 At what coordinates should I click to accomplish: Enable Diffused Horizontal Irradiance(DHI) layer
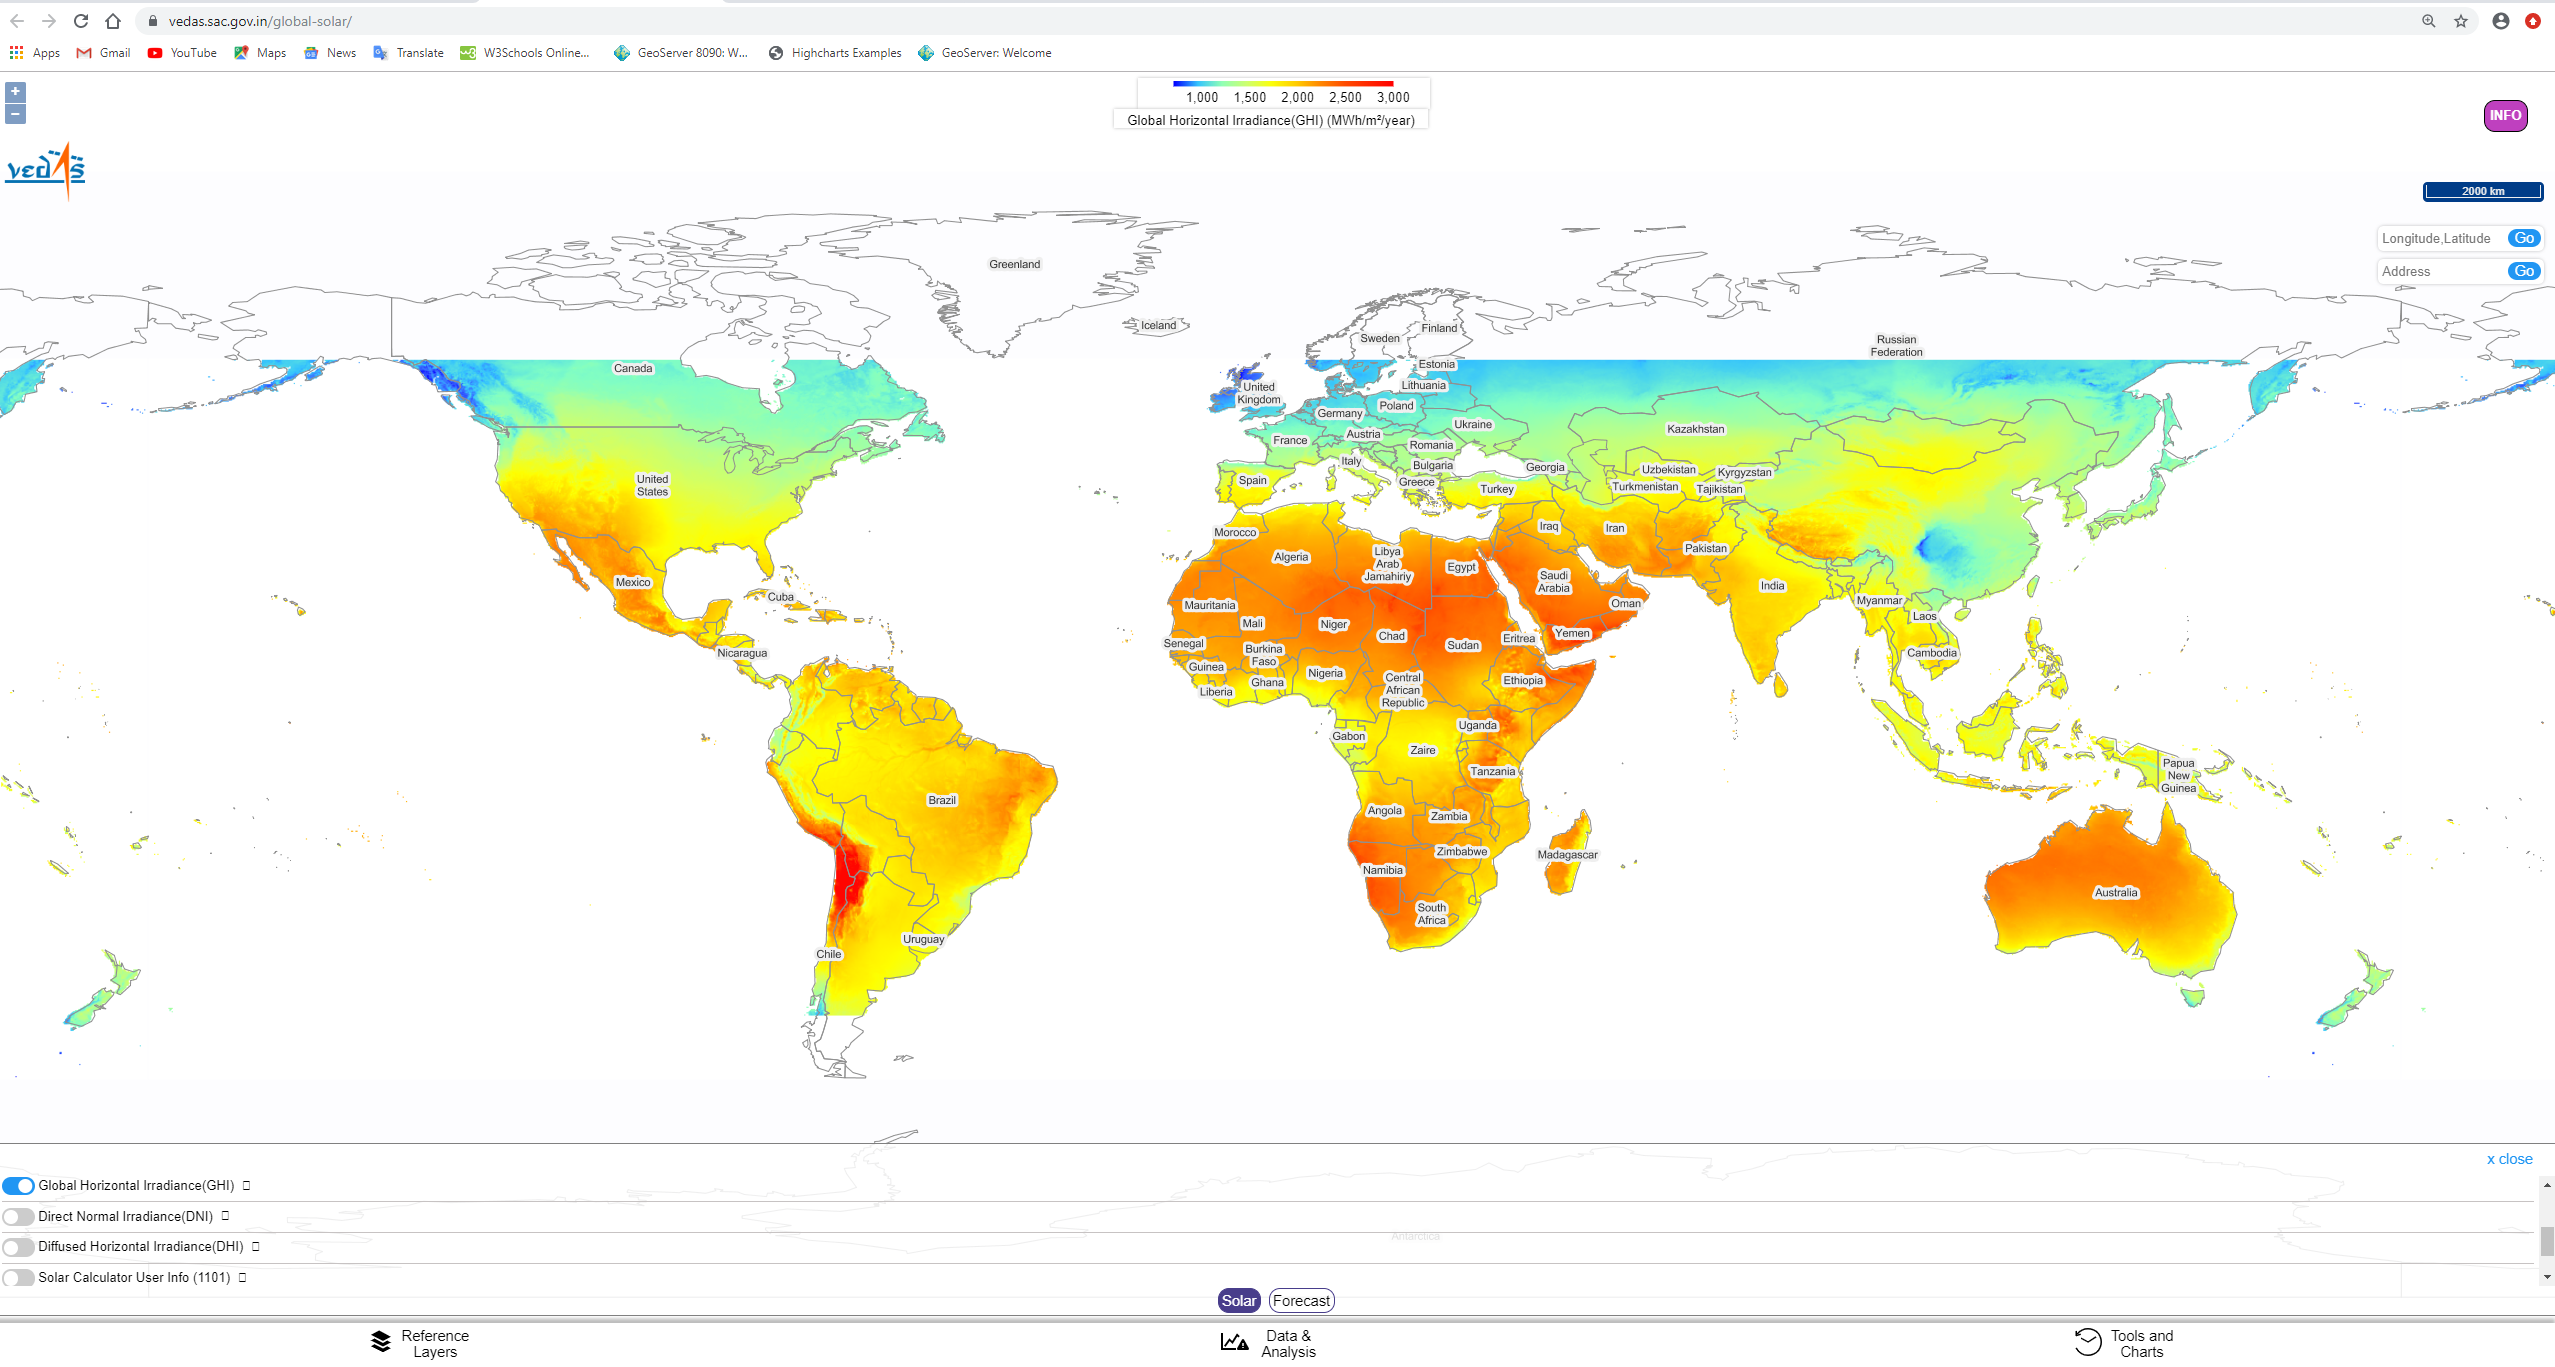click(18, 1247)
